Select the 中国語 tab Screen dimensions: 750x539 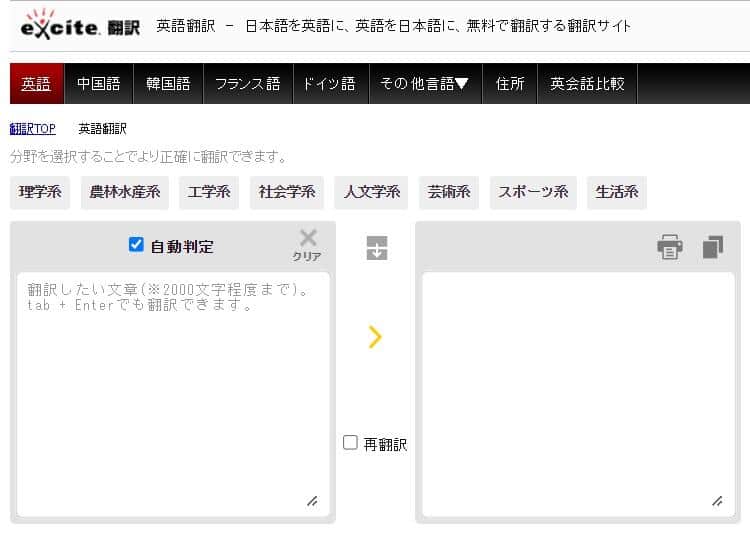click(x=98, y=84)
